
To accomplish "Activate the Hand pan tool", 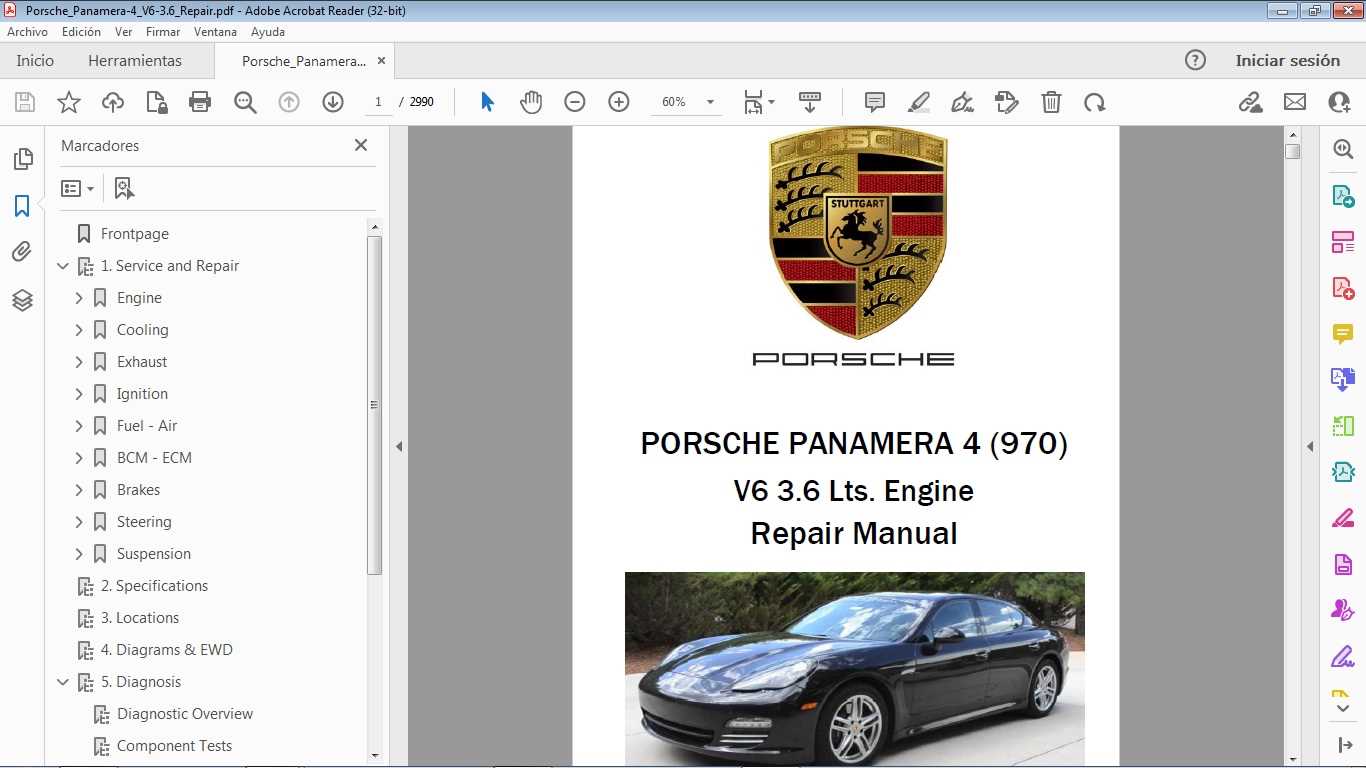I will pos(531,102).
